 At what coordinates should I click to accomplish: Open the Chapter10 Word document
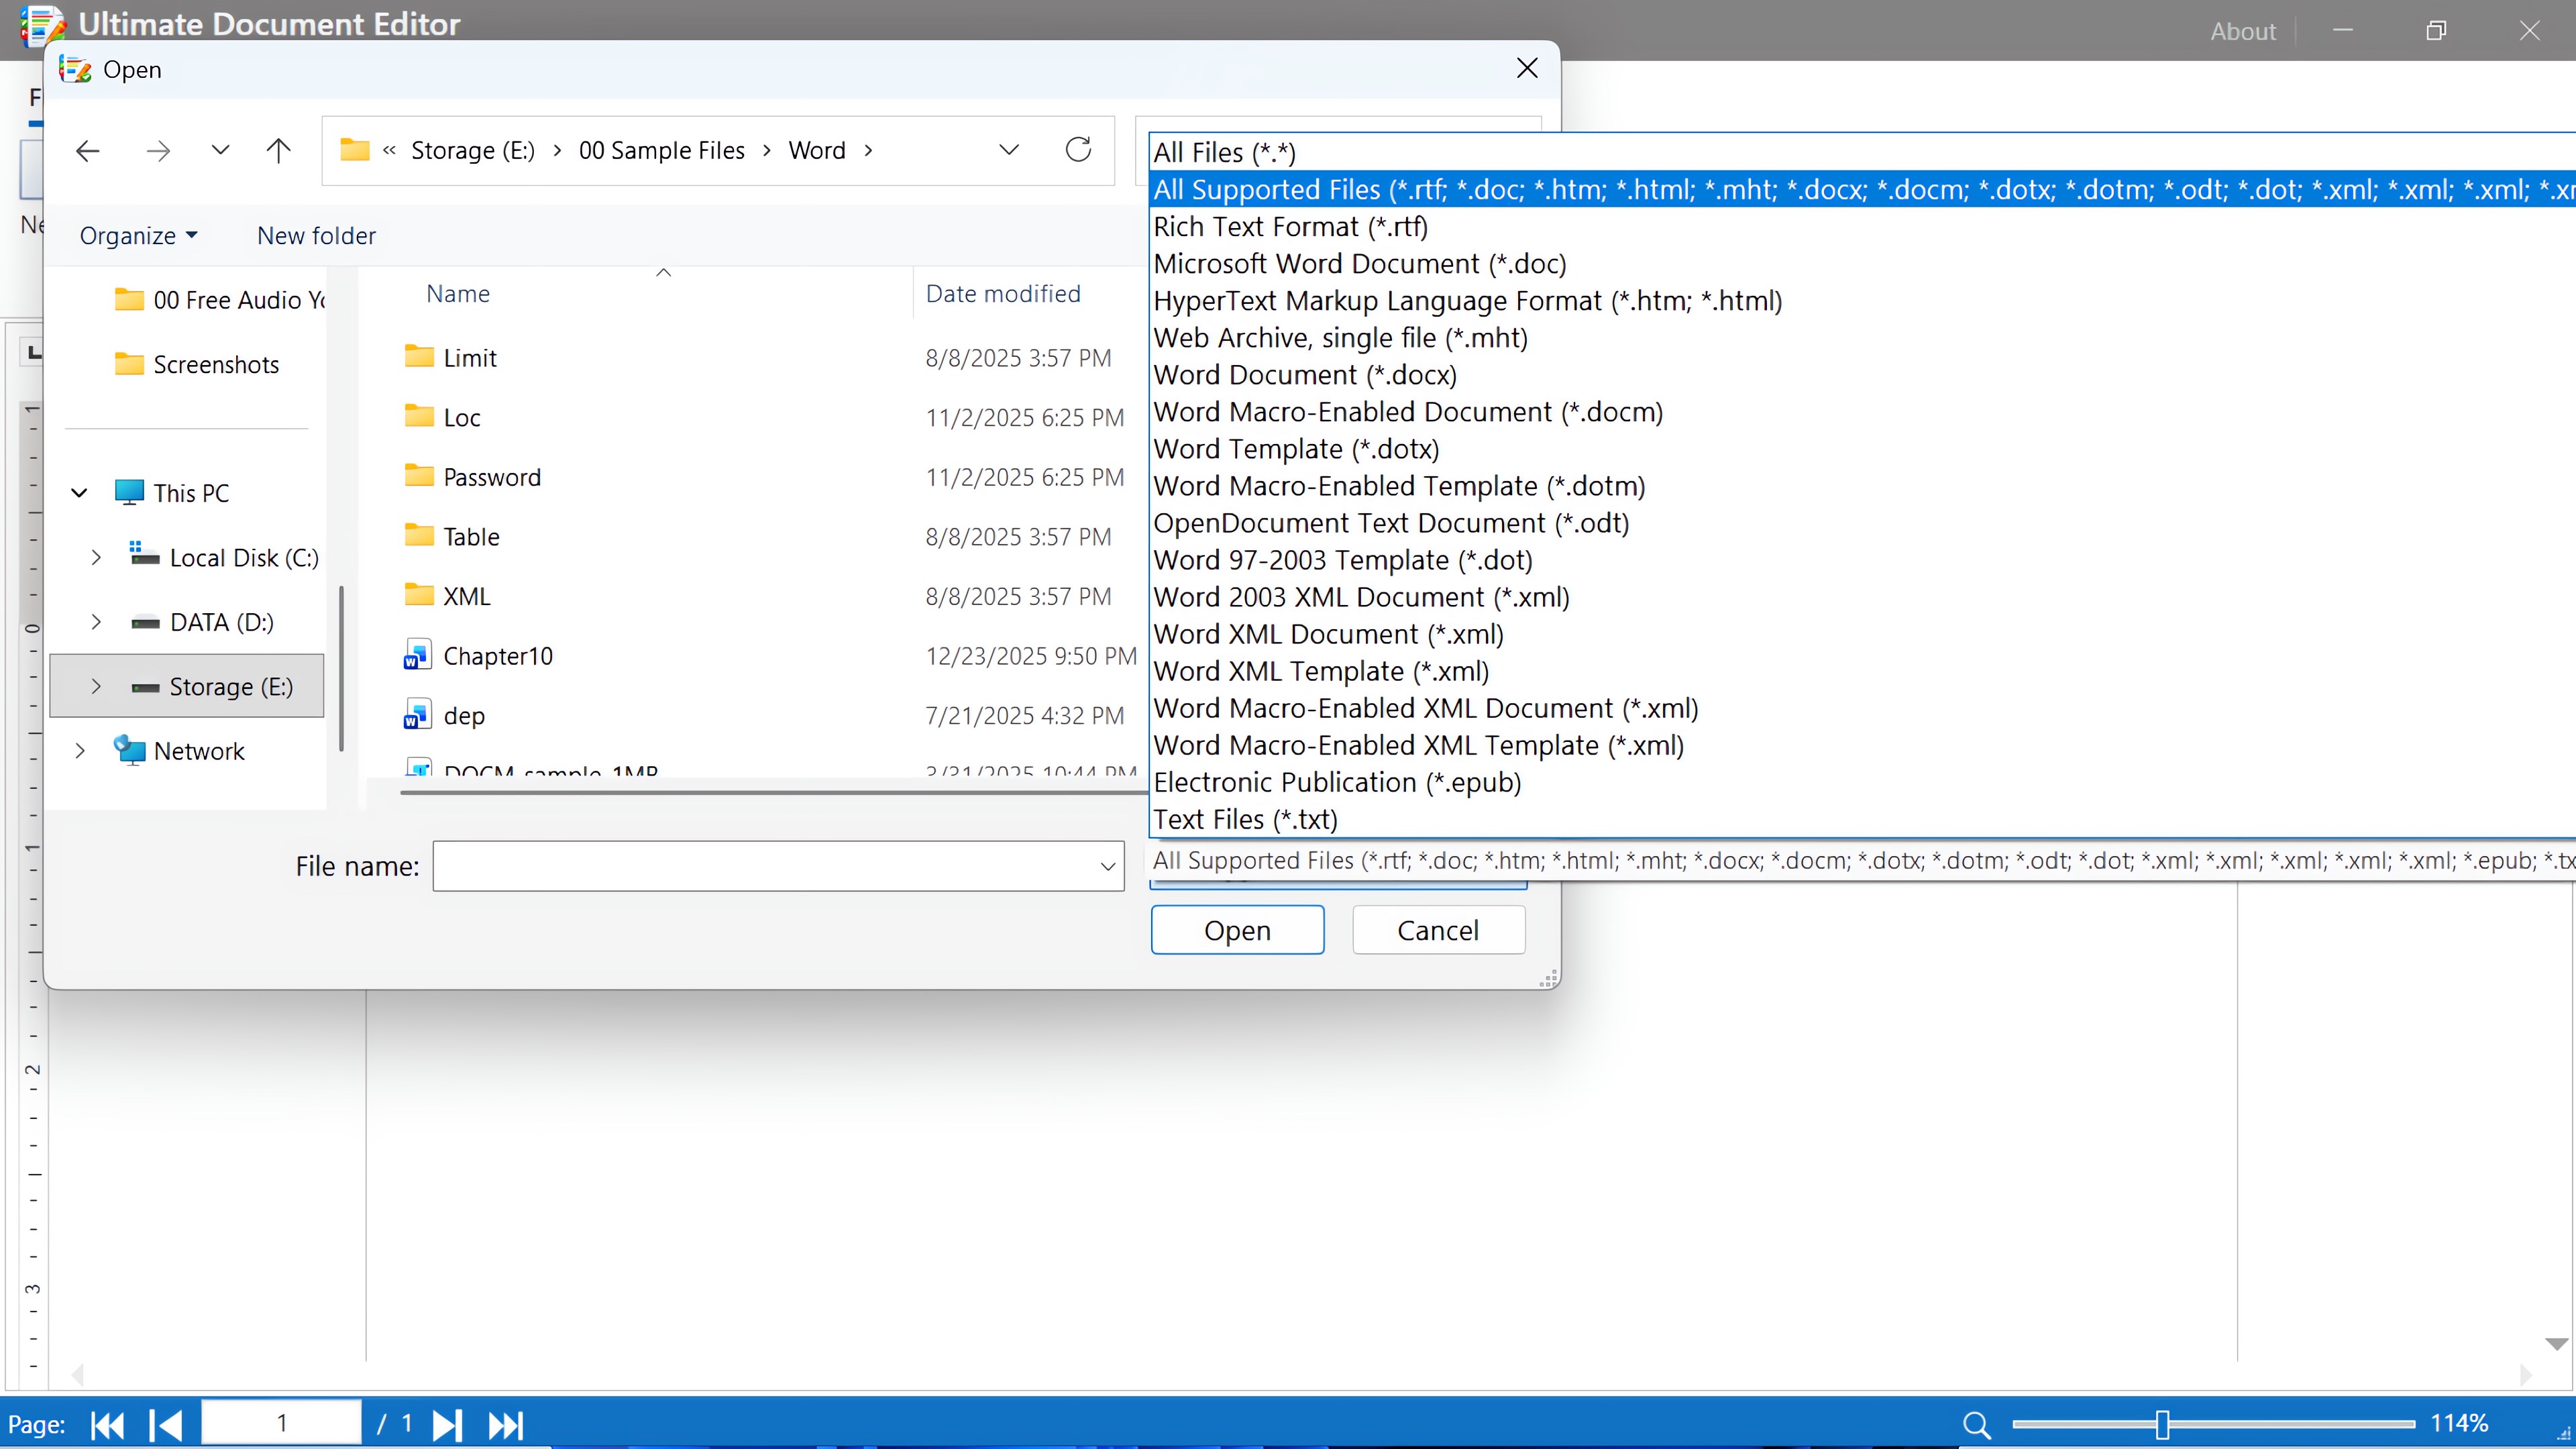click(497, 656)
